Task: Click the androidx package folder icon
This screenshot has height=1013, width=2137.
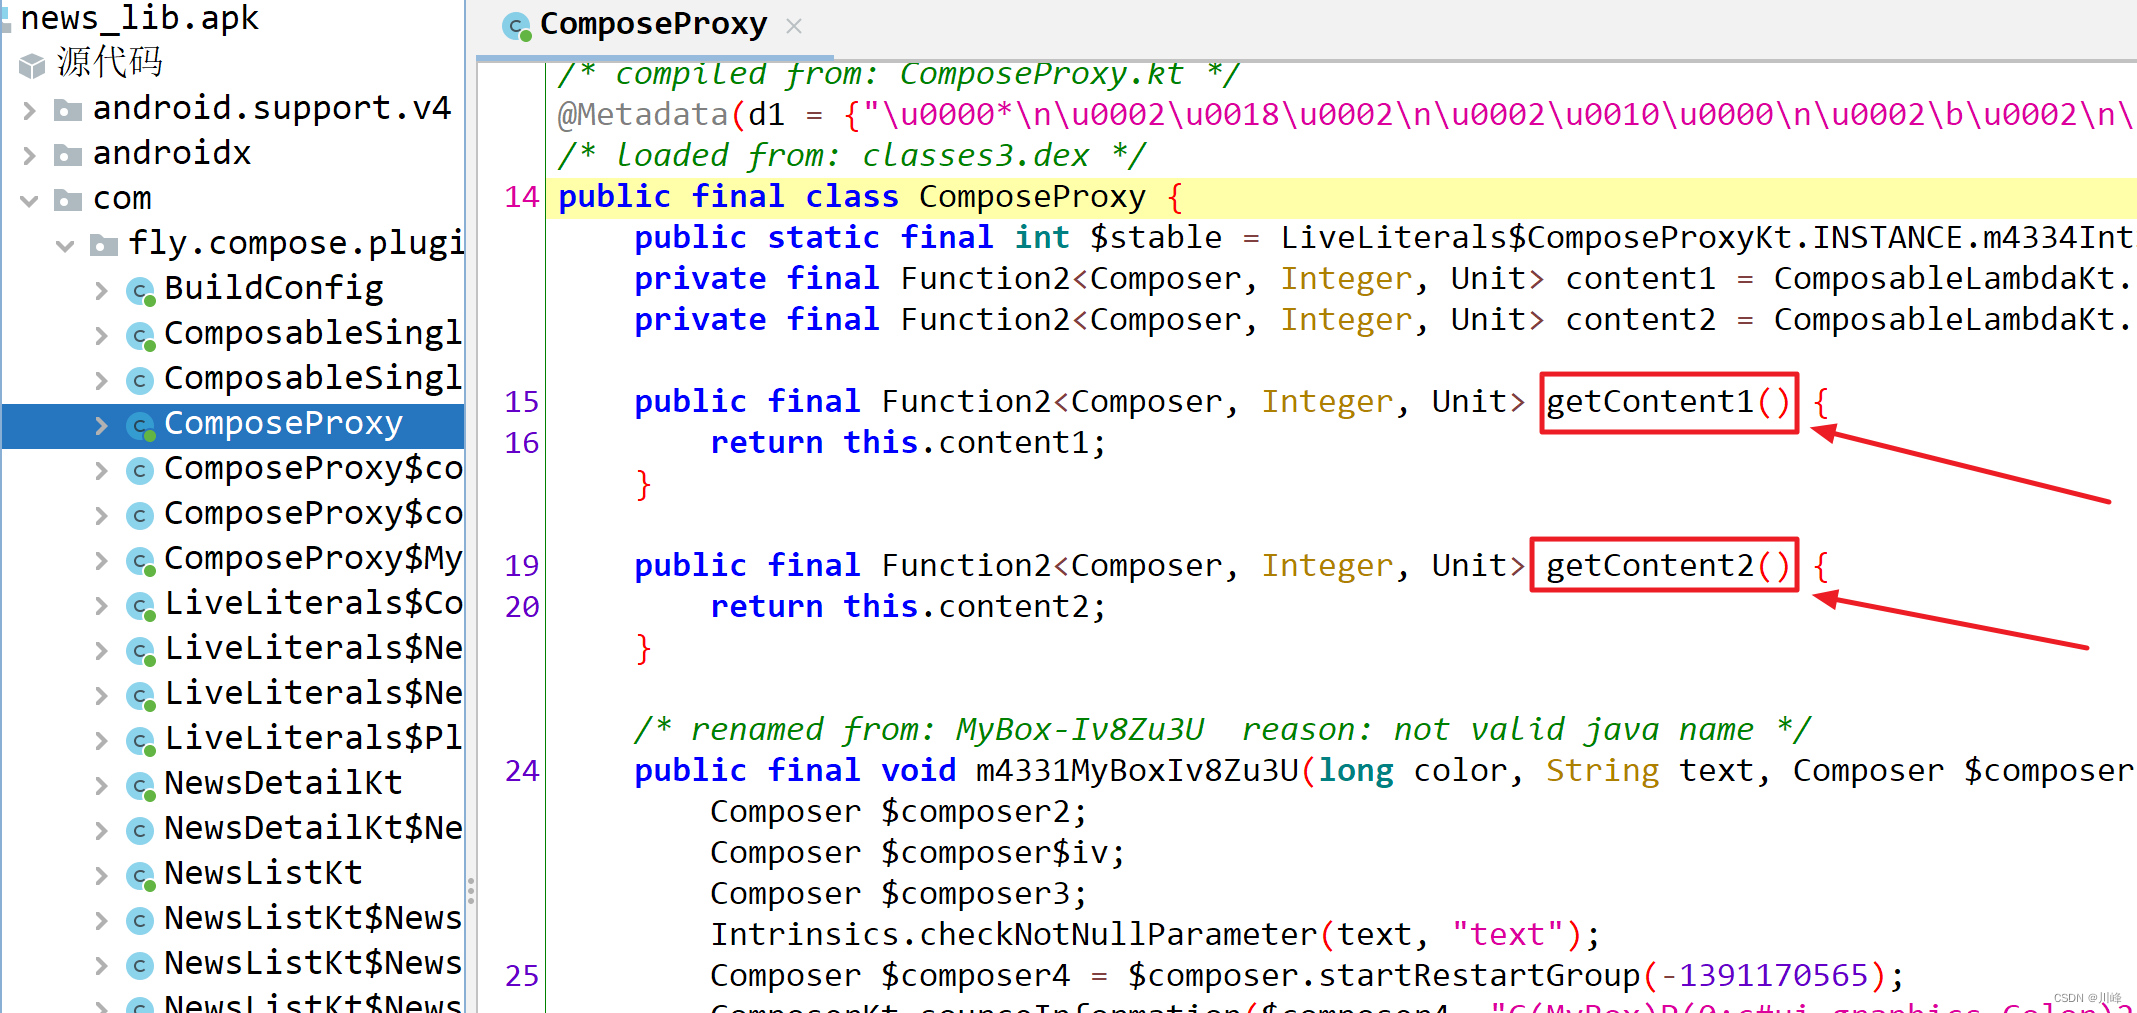Action: pos(68,155)
